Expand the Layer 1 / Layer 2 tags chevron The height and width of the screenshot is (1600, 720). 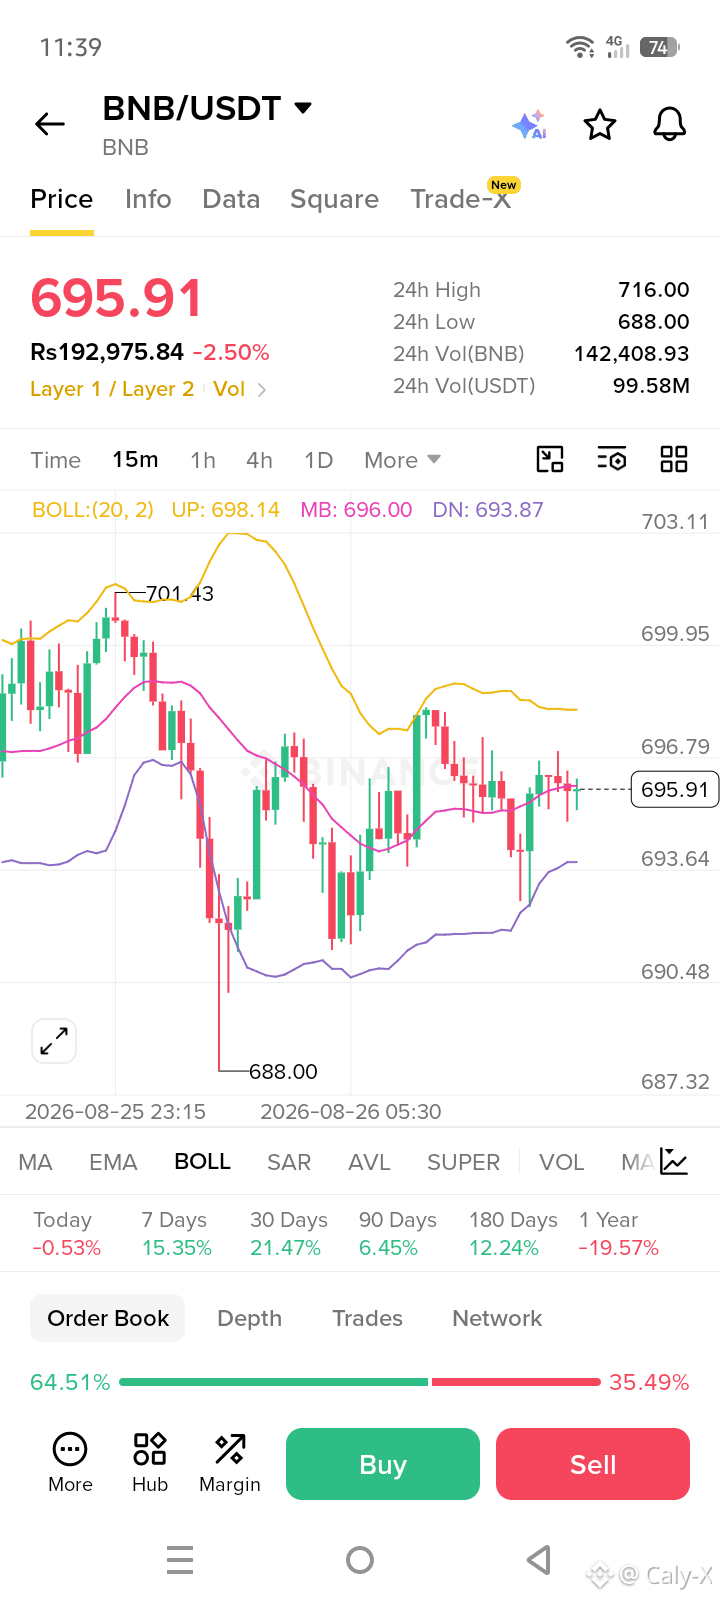coord(262,390)
